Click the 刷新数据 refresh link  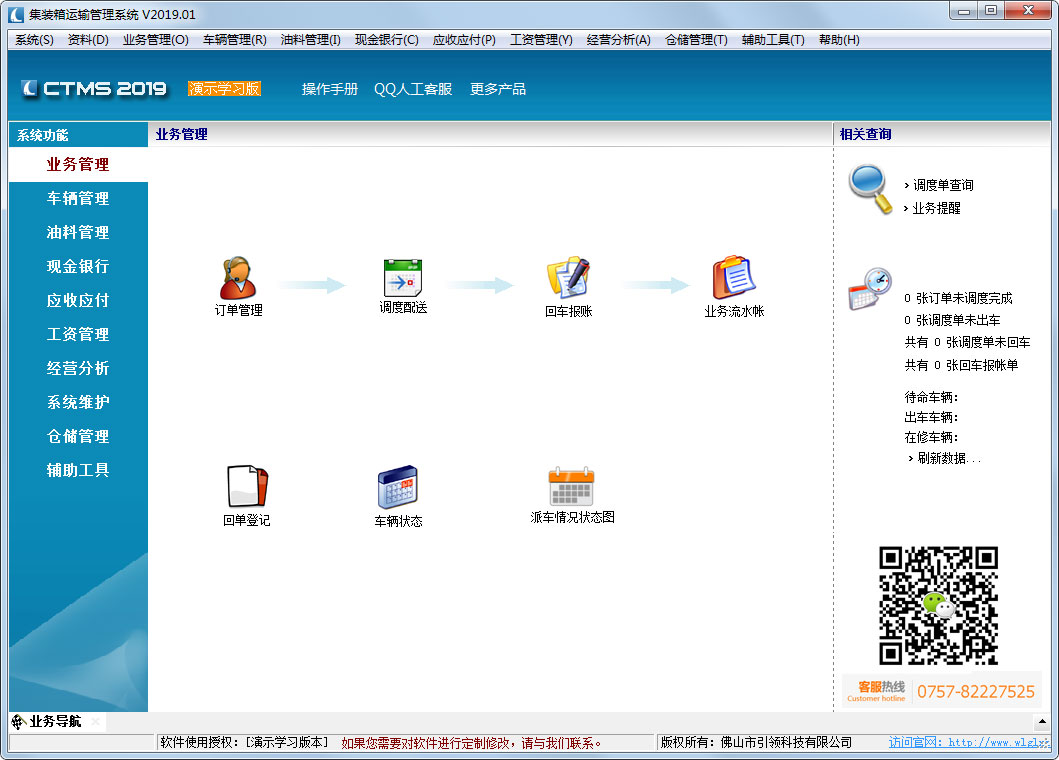click(x=949, y=458)
